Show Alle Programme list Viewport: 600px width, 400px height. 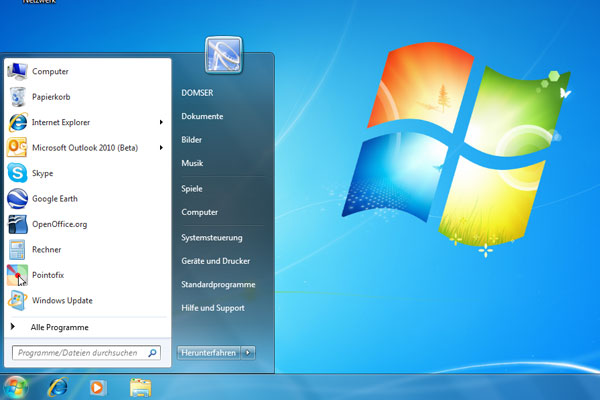[x=60, y=327]
